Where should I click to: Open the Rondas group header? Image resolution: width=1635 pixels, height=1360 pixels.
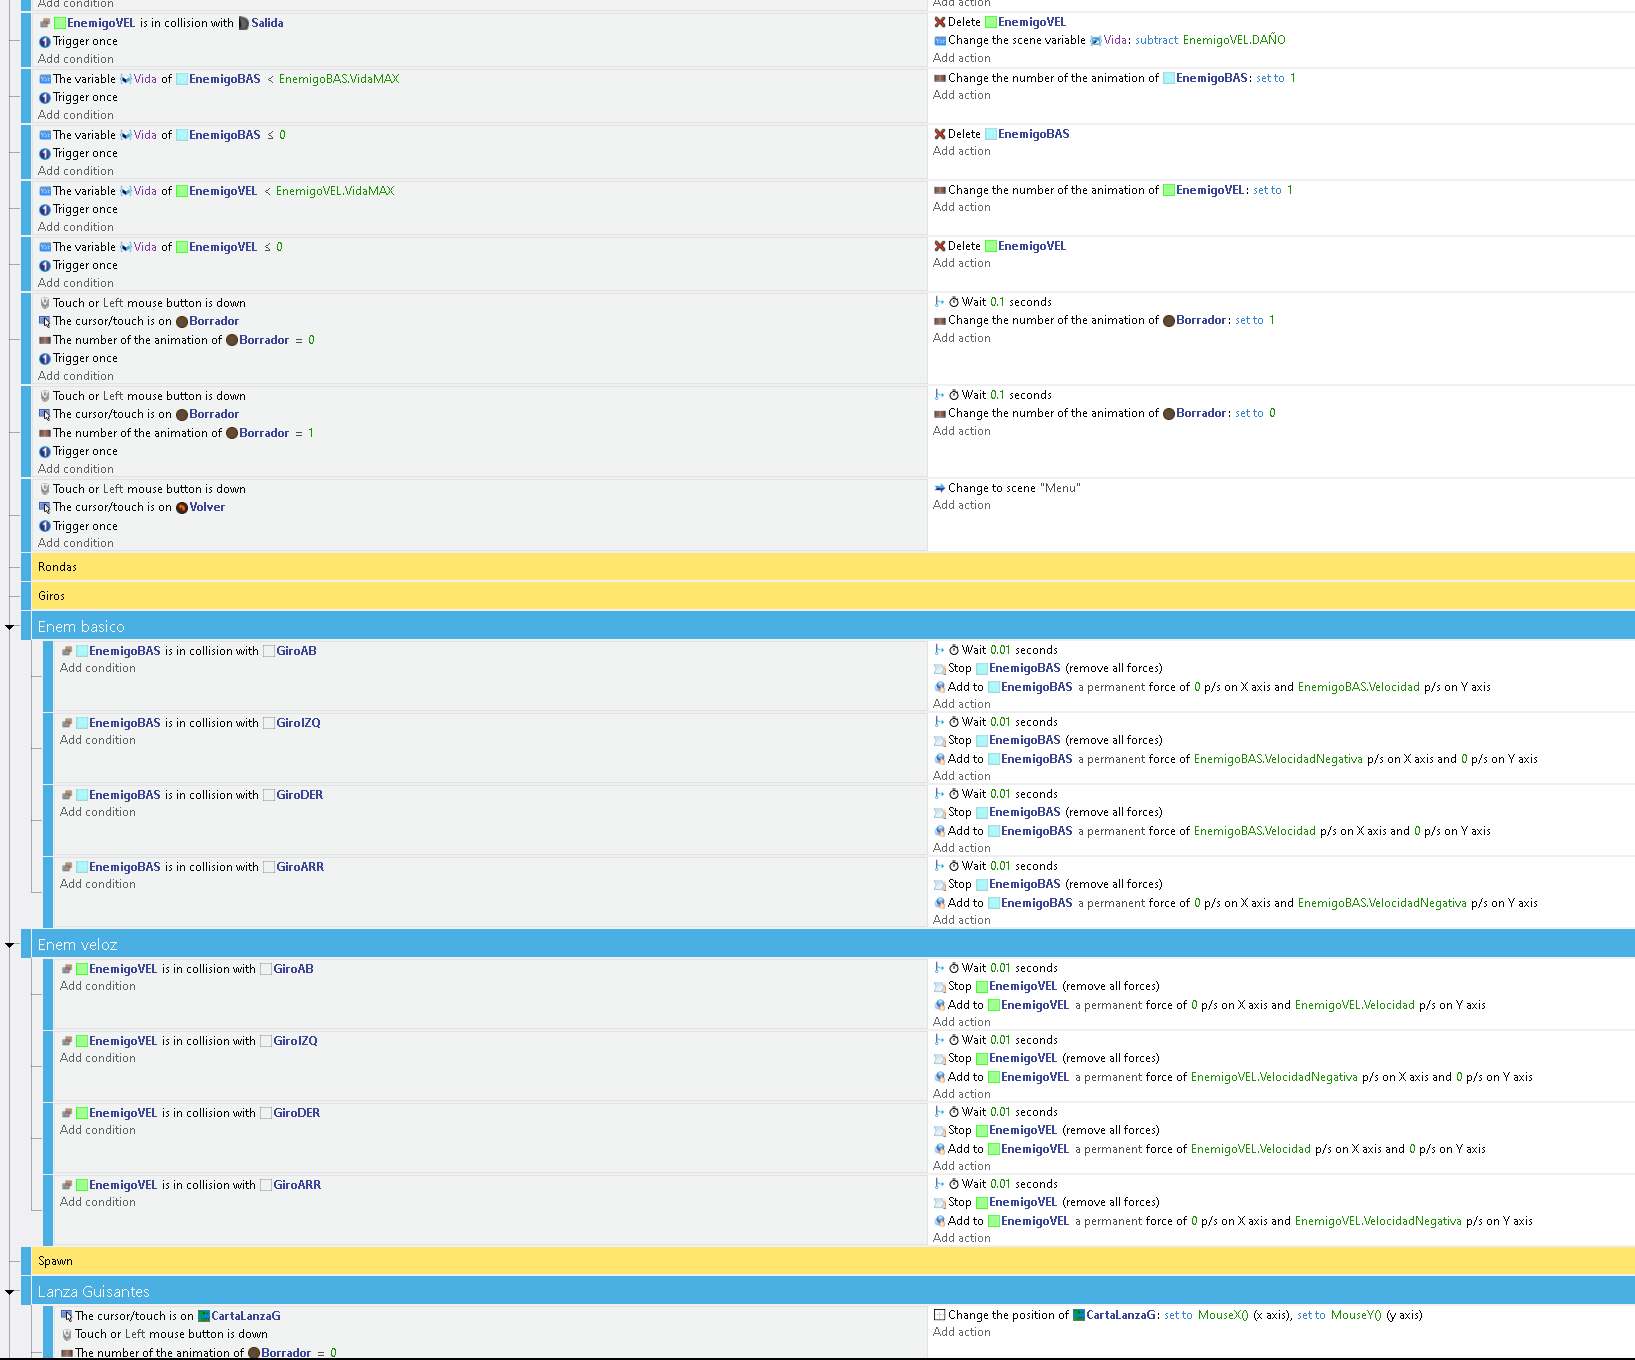[57, 566]
